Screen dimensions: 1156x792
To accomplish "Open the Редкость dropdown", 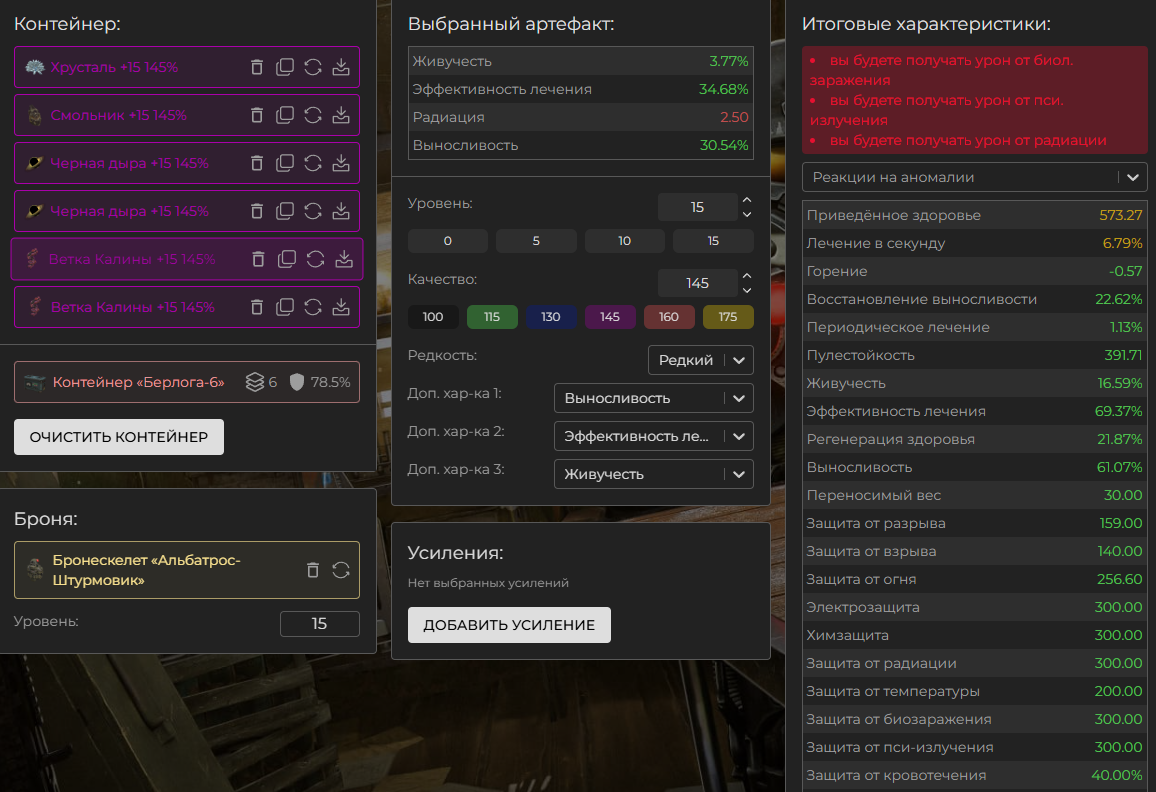I will (x=700, y=360).
